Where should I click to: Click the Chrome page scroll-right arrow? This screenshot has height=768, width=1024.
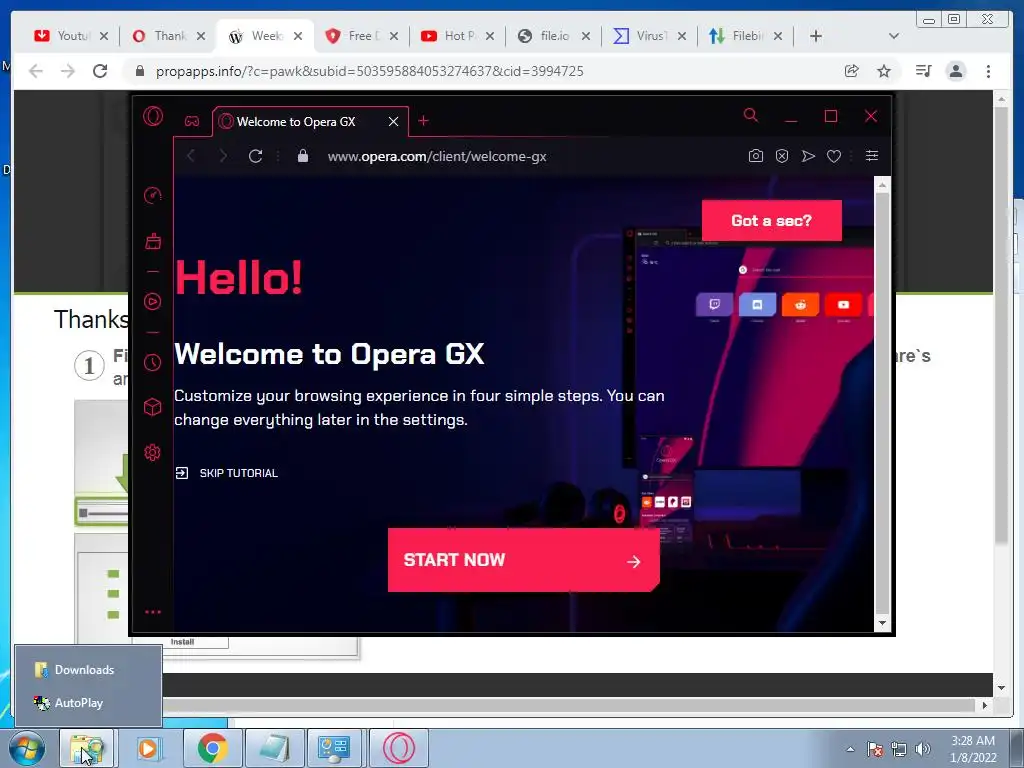pos(985,705)
